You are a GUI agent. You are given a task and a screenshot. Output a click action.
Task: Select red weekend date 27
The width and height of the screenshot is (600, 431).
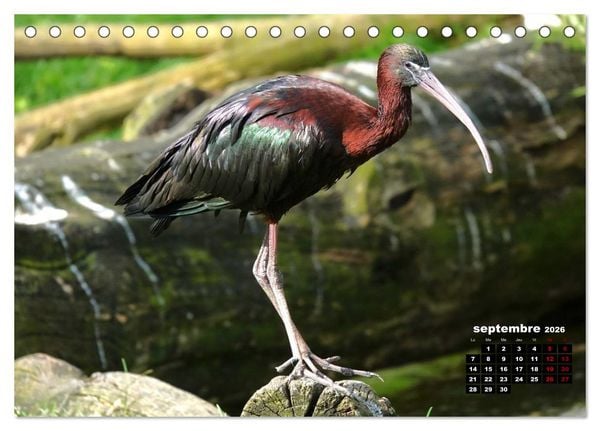[x=565, y=379]
